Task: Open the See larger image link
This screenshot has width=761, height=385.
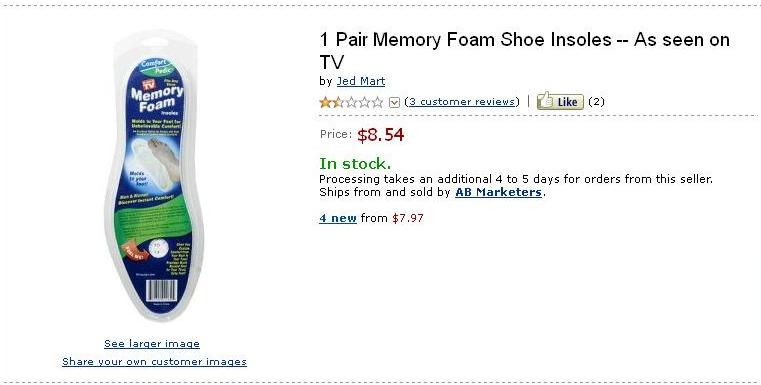Action: coord(152,344)
